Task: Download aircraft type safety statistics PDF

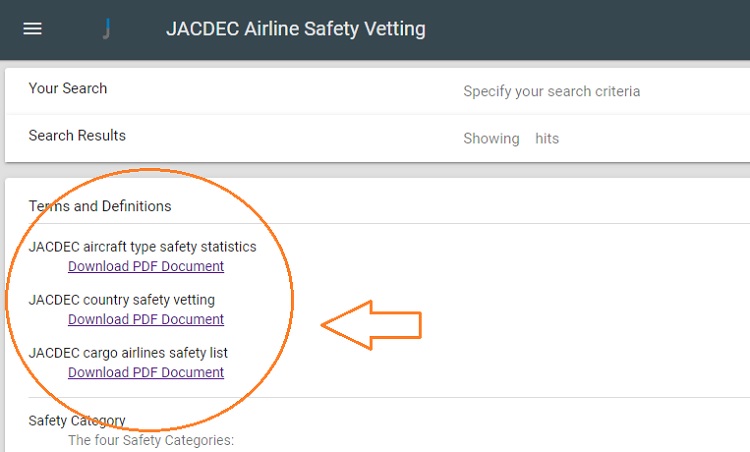Action: 146,266
